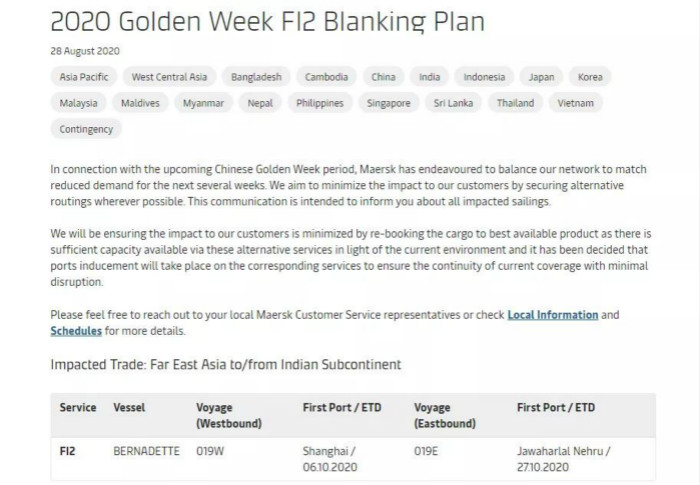The image size is (700, 485).
Task: Select the Vietnam tag
Action: pos(575,103)
